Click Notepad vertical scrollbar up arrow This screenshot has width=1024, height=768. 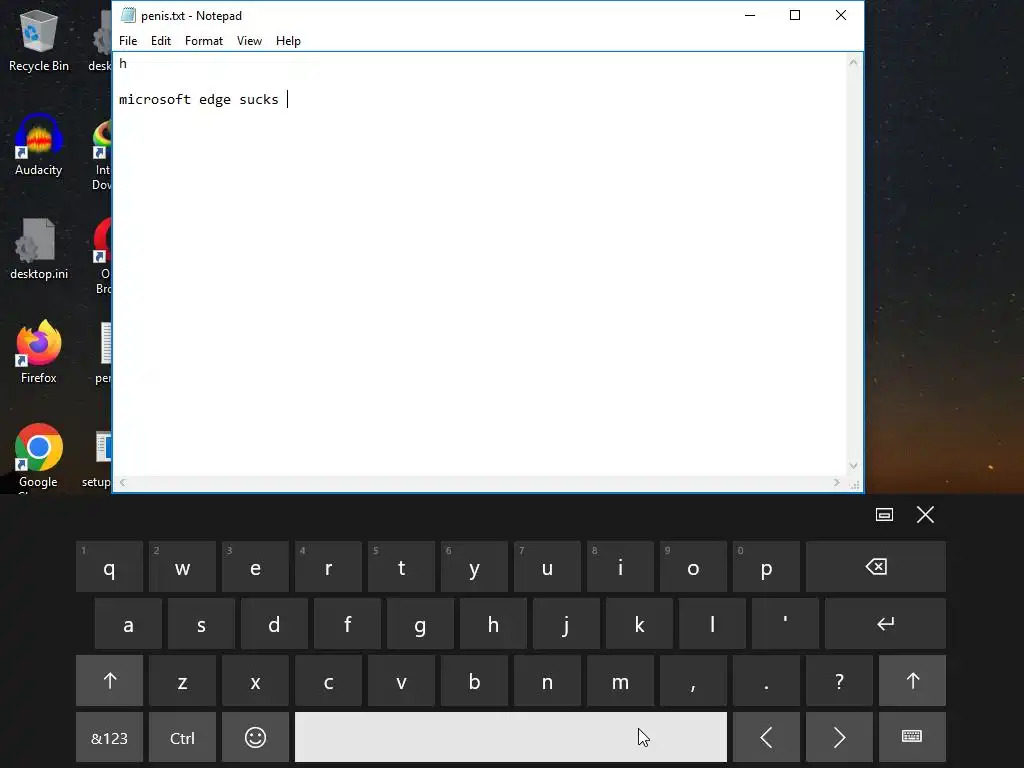point(854,62)
